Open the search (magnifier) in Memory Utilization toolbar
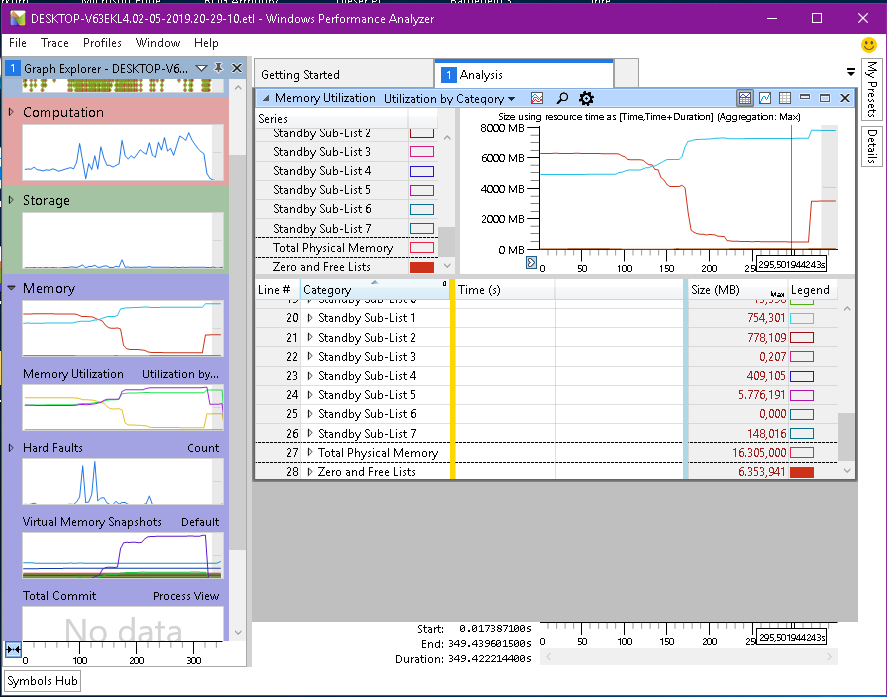Screen dimensions: 887x697 pyautogui.click(x=562, y=98)
